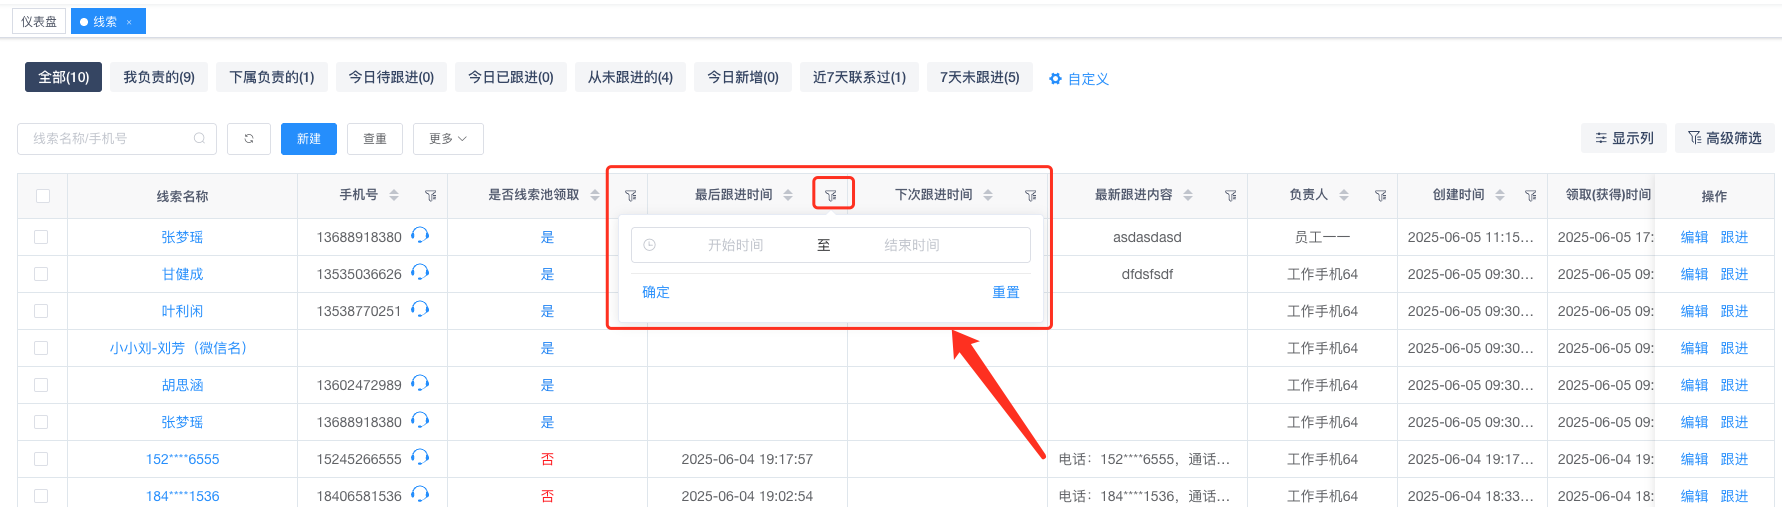Click 确定 in the date filter popup

[656, 292]
